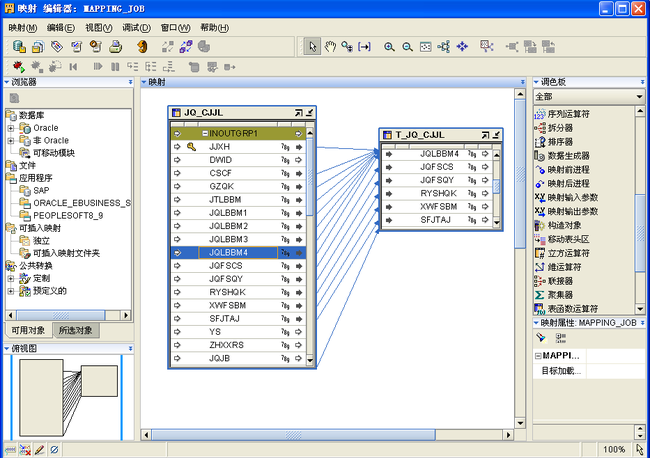This screenshot has height=458, width=650.
Task: Click the crossed-circle icon in status bar
Action: click(x=54, y=449)
